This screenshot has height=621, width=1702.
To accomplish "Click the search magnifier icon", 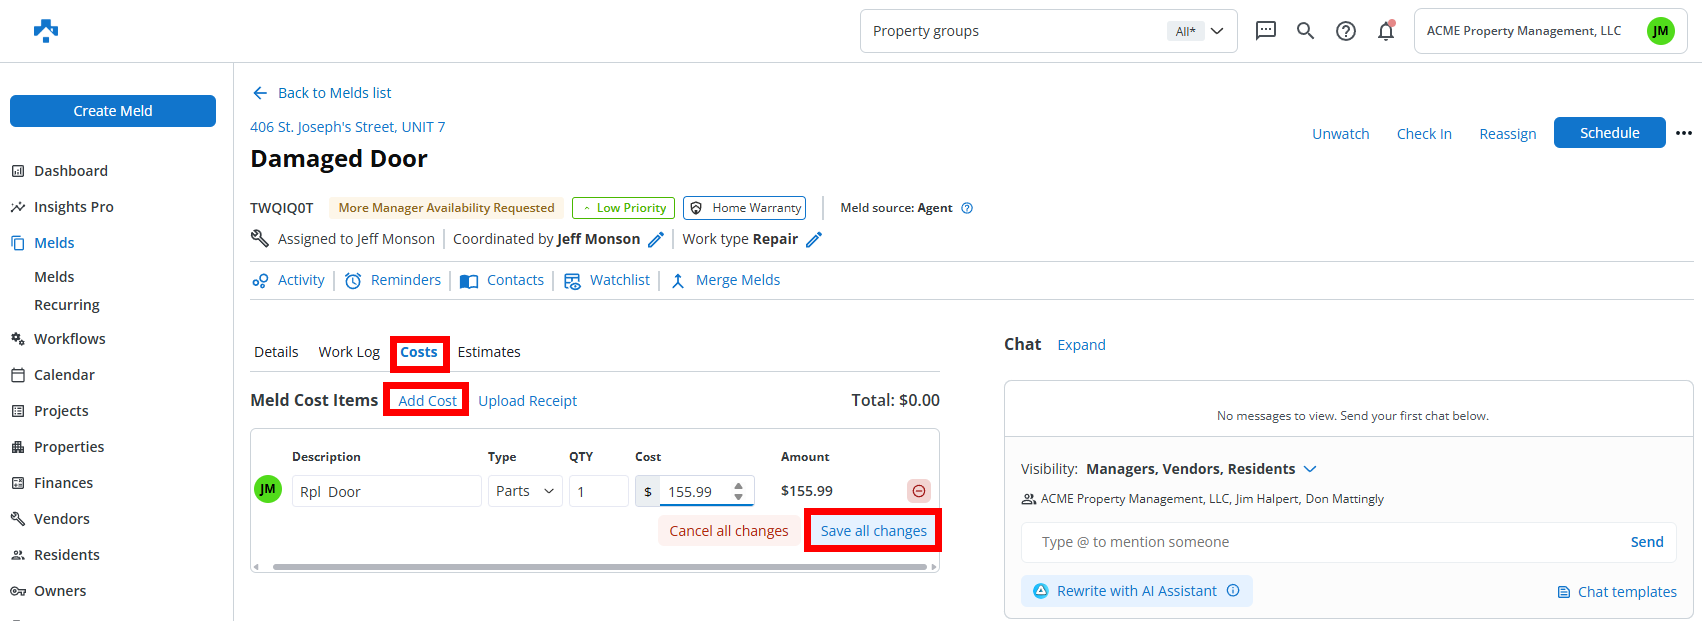I will 1305,31.
